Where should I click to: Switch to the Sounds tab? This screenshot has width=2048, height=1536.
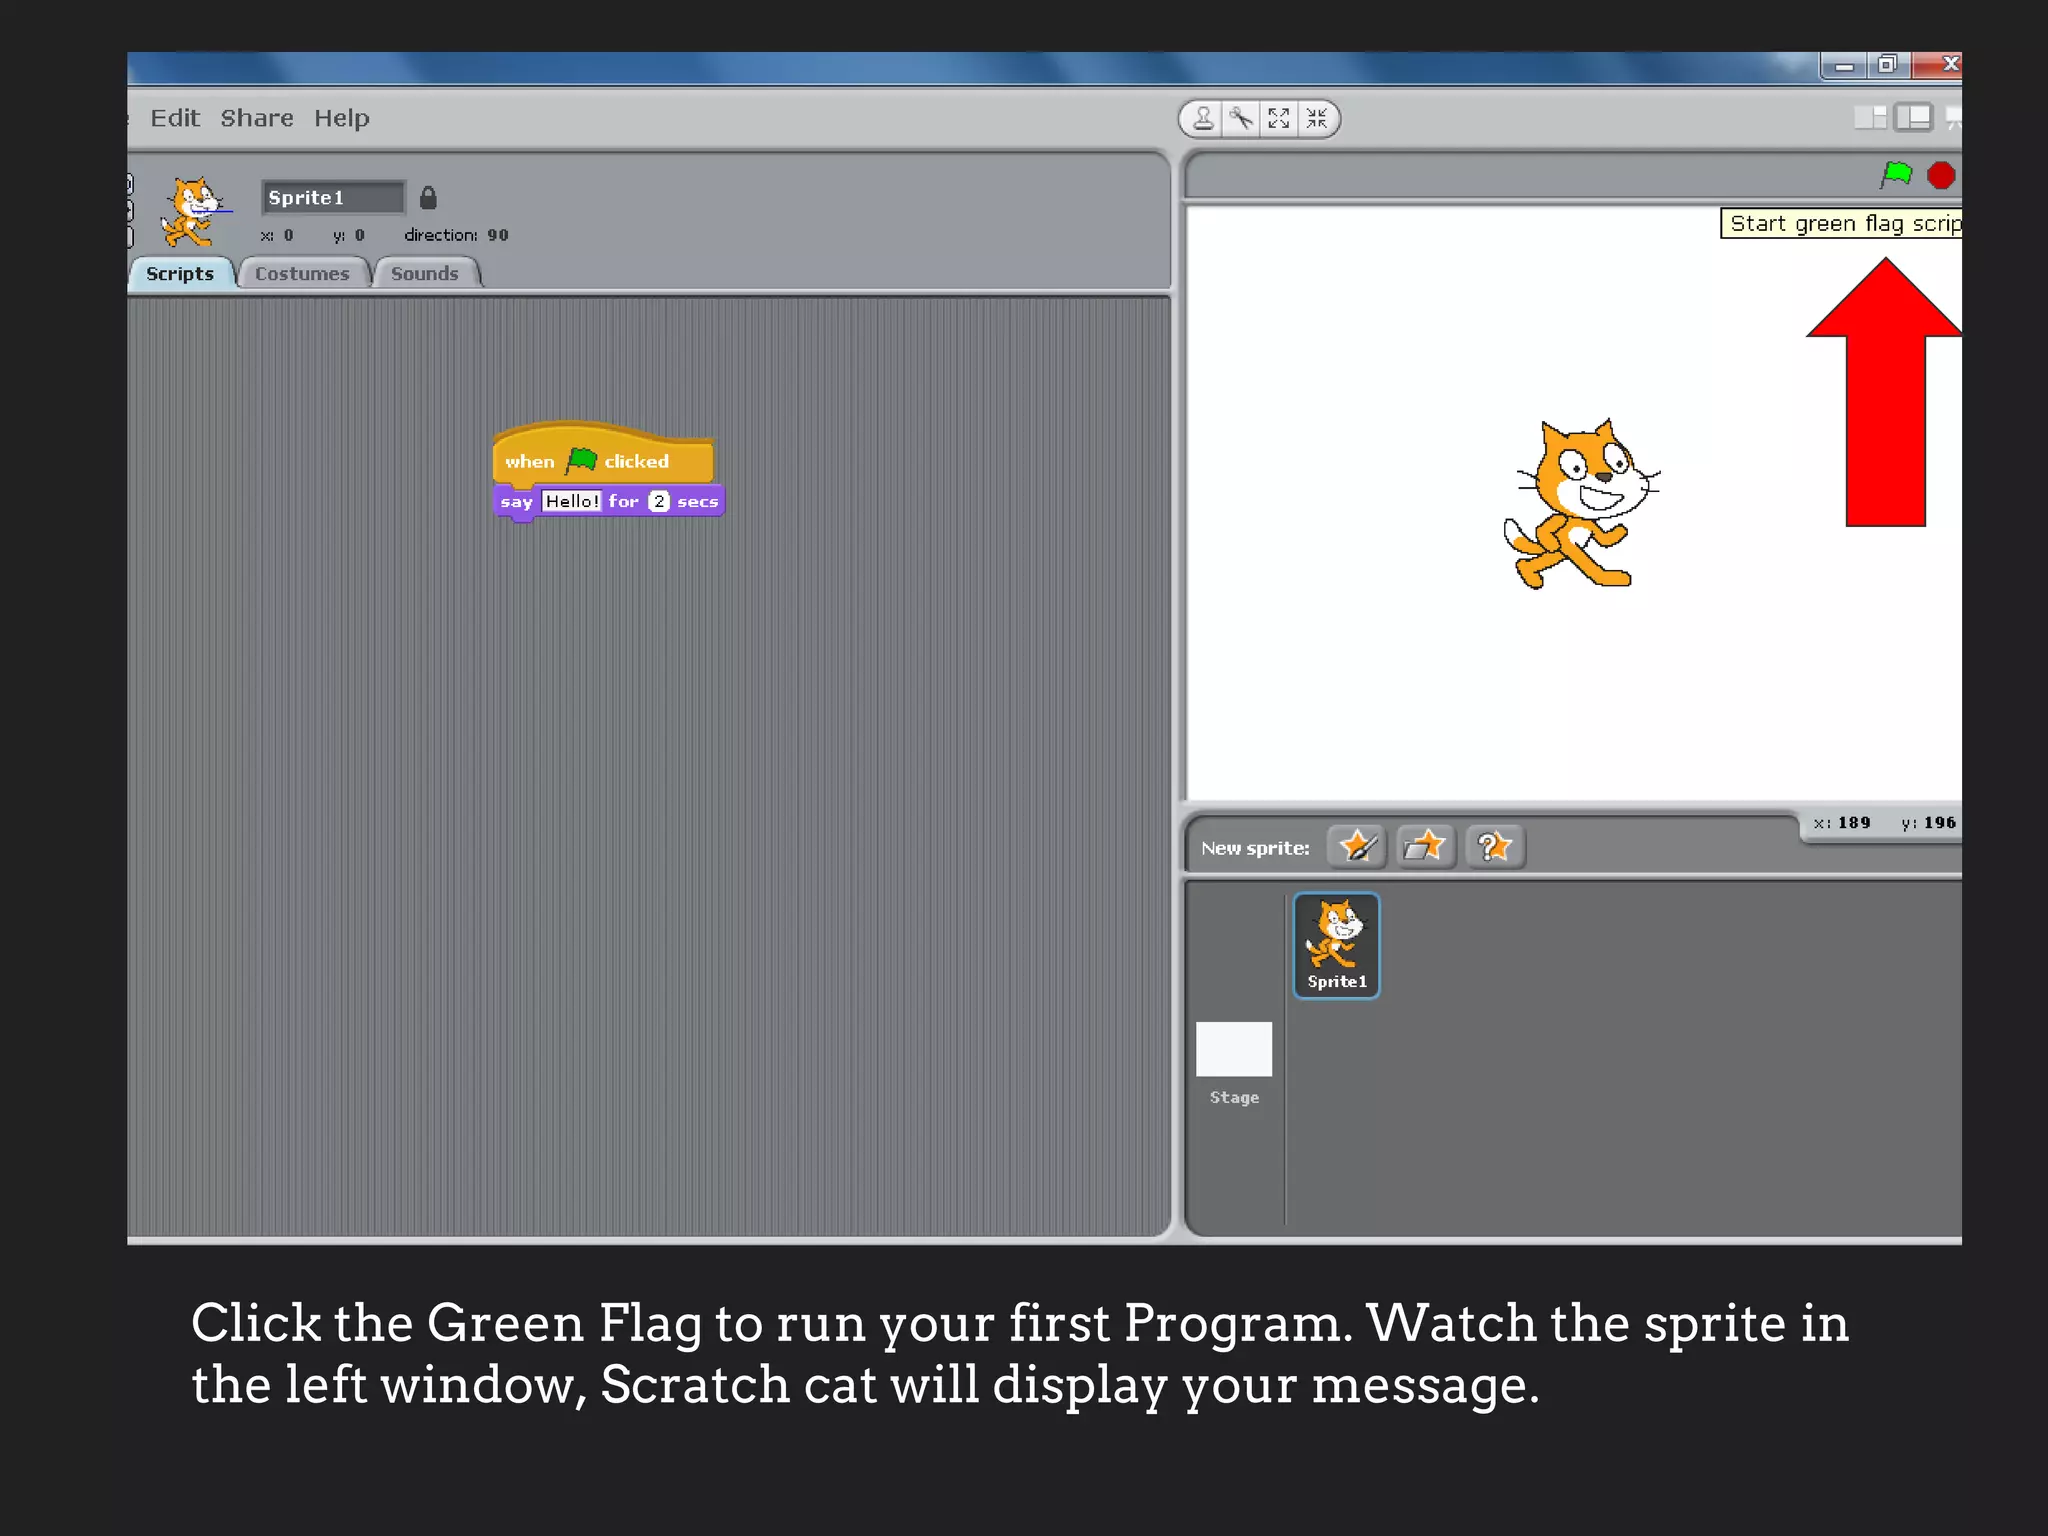point(425,274)
